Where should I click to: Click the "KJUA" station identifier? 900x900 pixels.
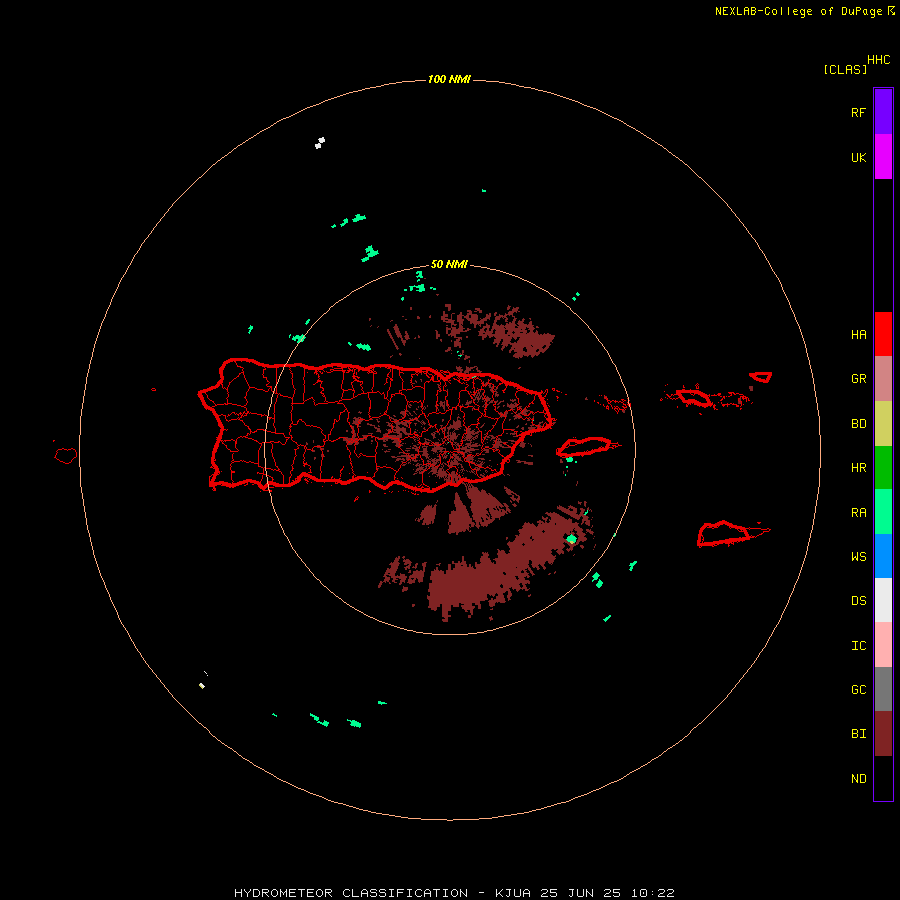pyautogui.click(x=513, y=893)
